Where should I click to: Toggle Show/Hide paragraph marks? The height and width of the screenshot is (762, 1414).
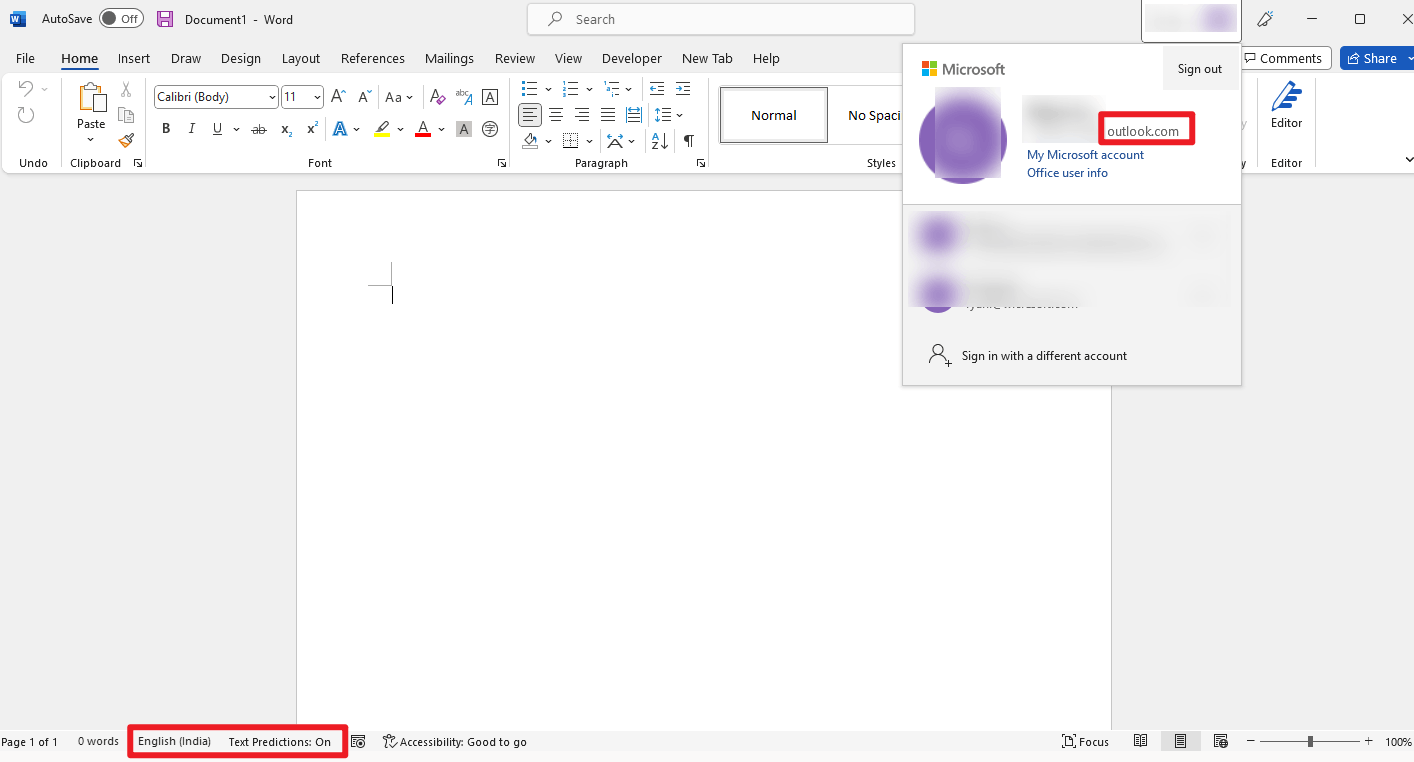point(689,141)
